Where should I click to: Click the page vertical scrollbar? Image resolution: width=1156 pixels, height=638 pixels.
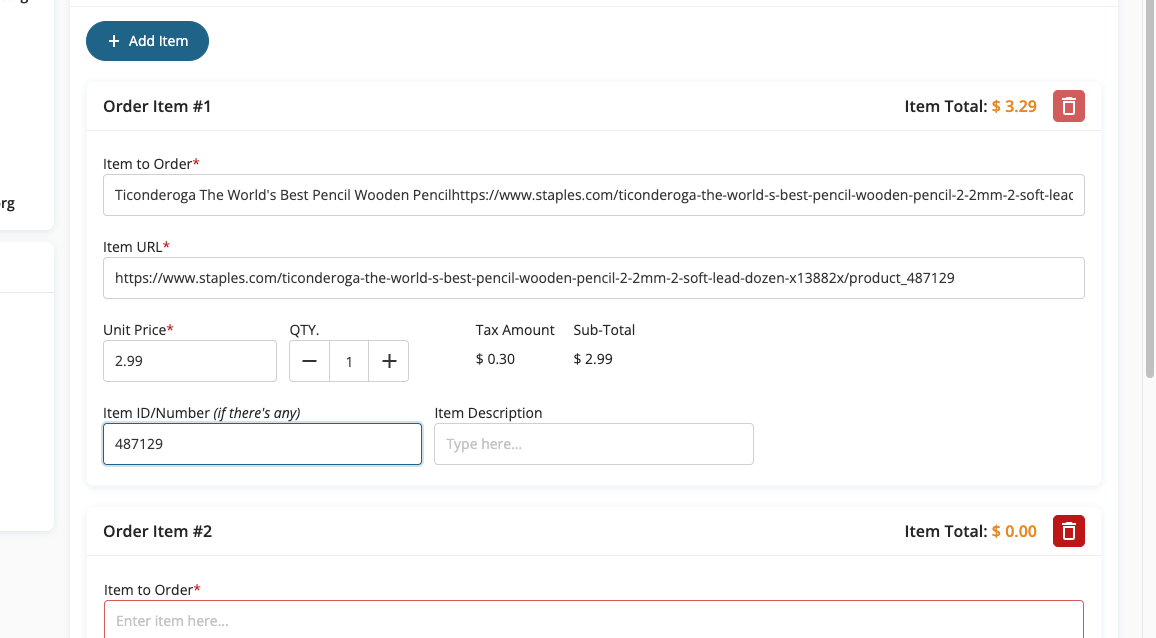[1149, 189]
